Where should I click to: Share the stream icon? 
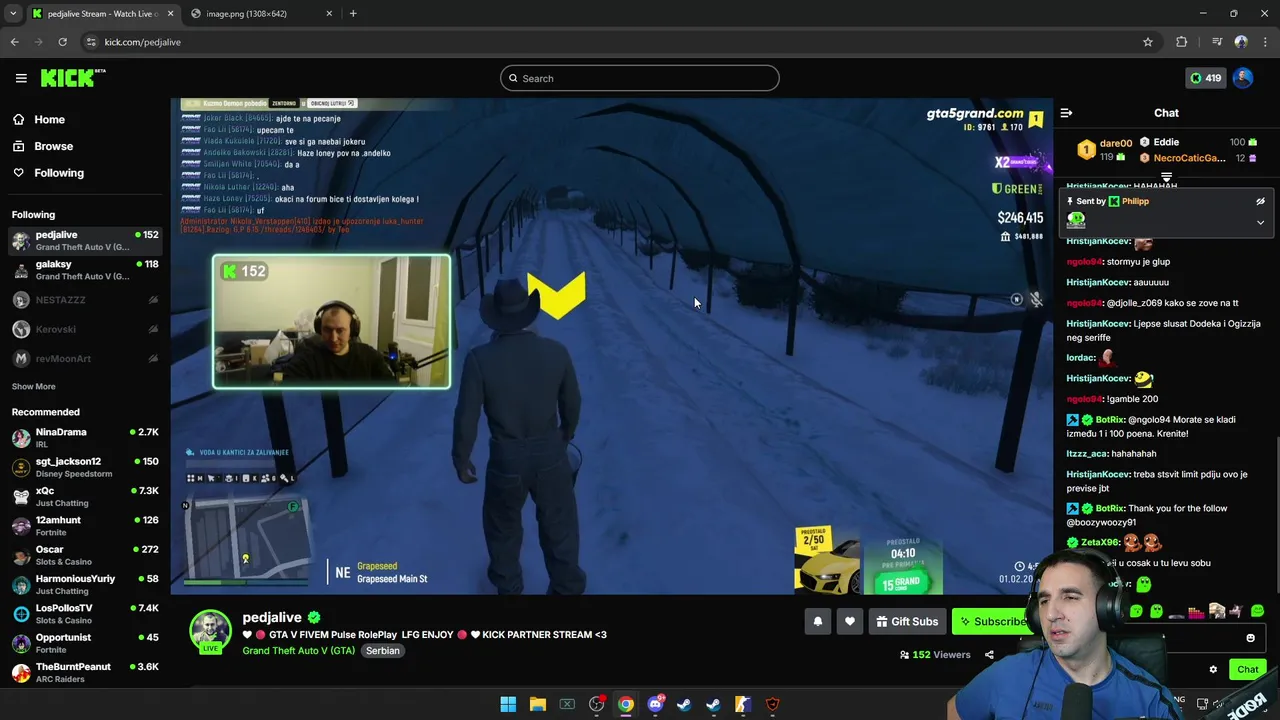[989, 655]
